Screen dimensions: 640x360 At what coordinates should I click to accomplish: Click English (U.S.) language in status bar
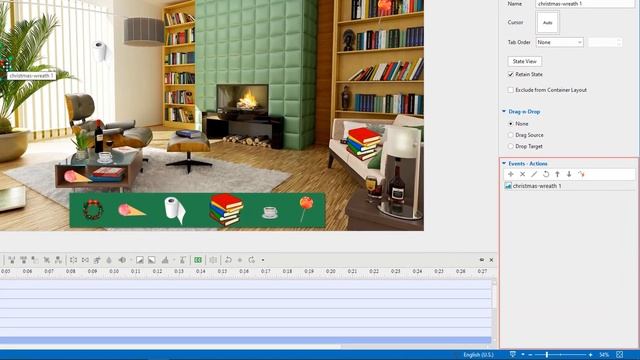[478, 355]
